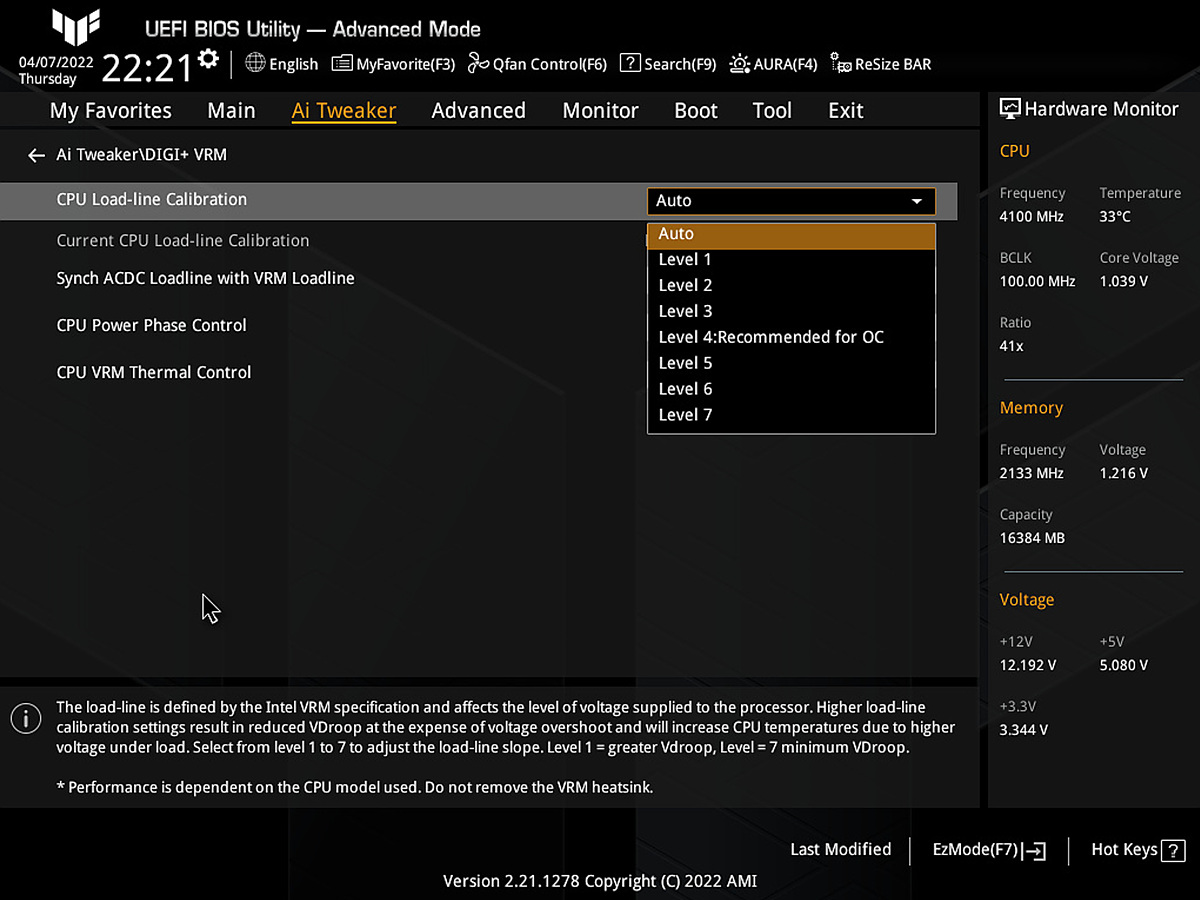Click the Hardware Monitor Voltage section heading

[1027, 600]
